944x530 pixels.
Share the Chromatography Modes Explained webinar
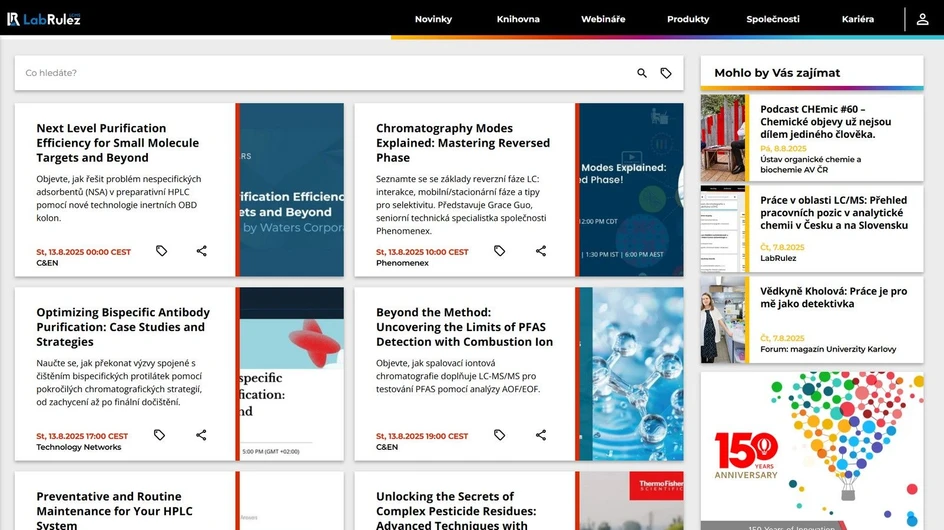(541, 251)
